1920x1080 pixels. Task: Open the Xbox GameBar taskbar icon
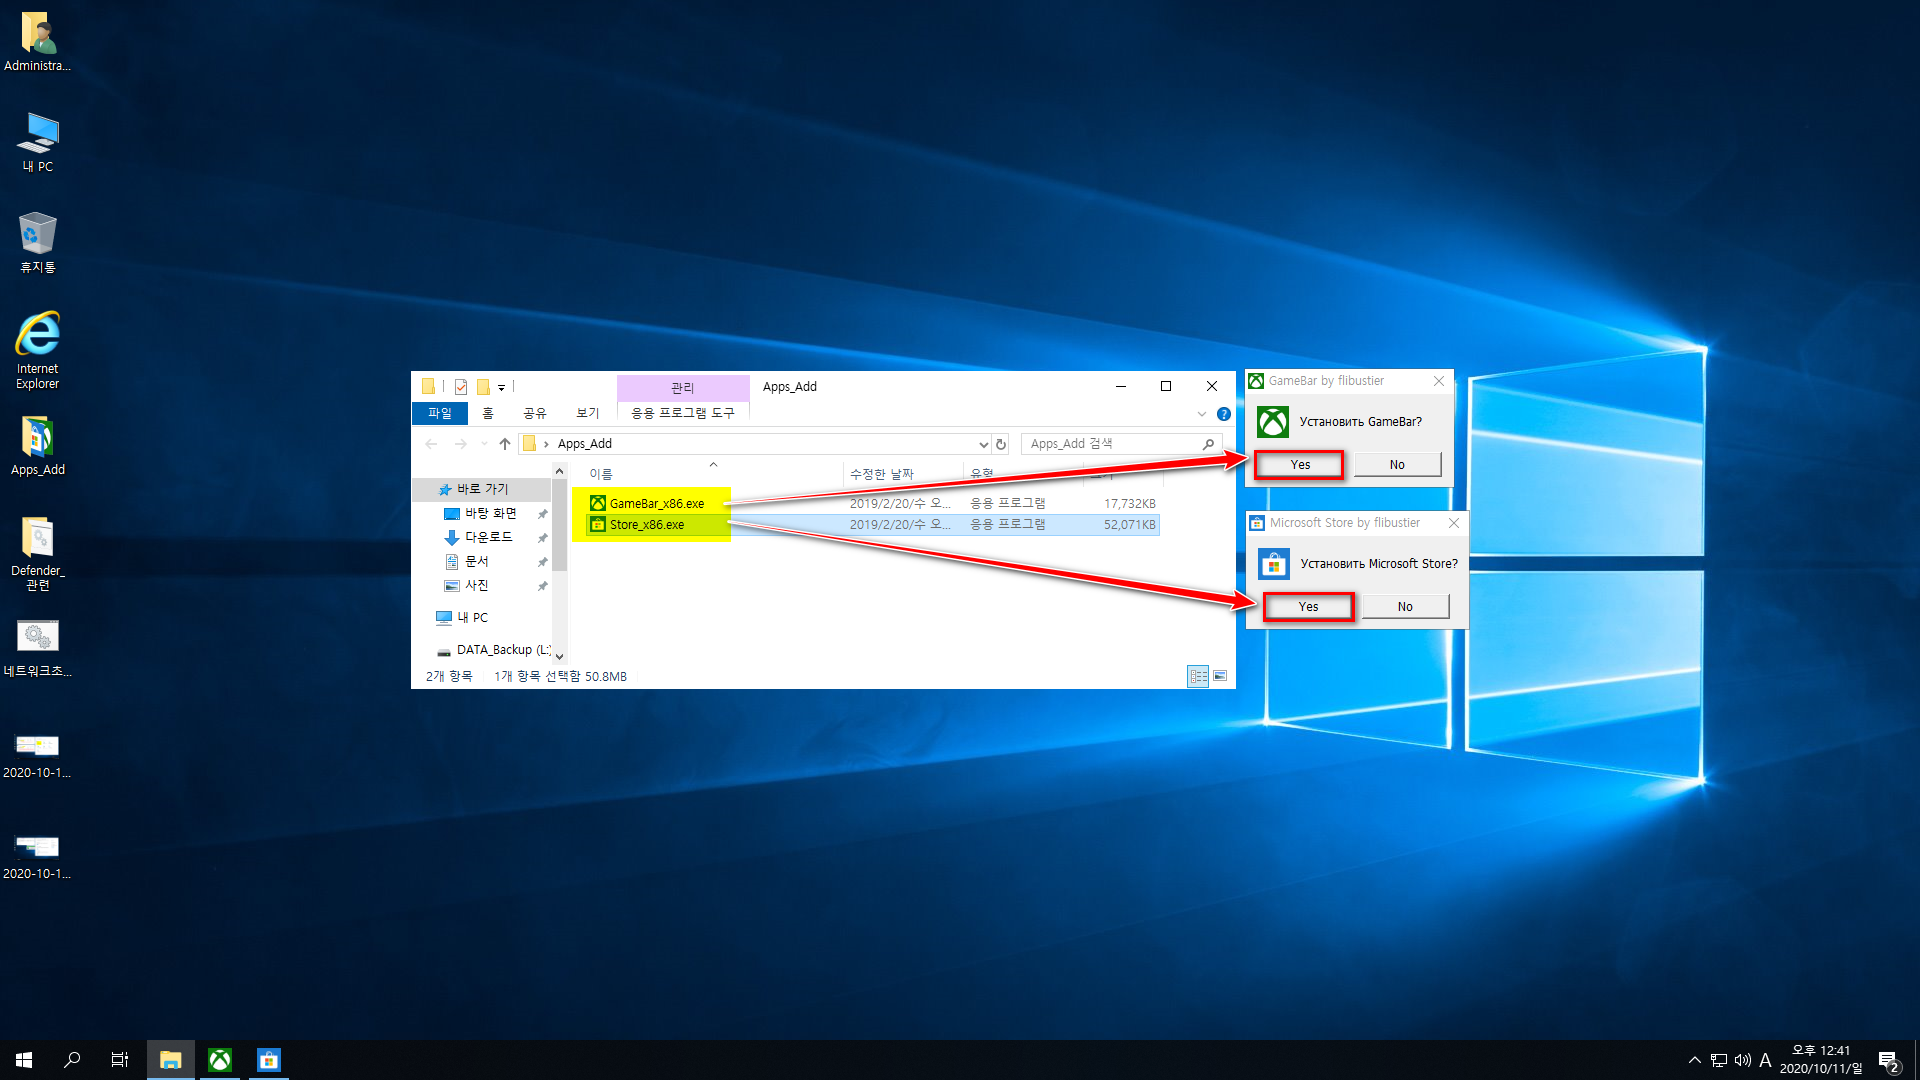point(220,1060)
